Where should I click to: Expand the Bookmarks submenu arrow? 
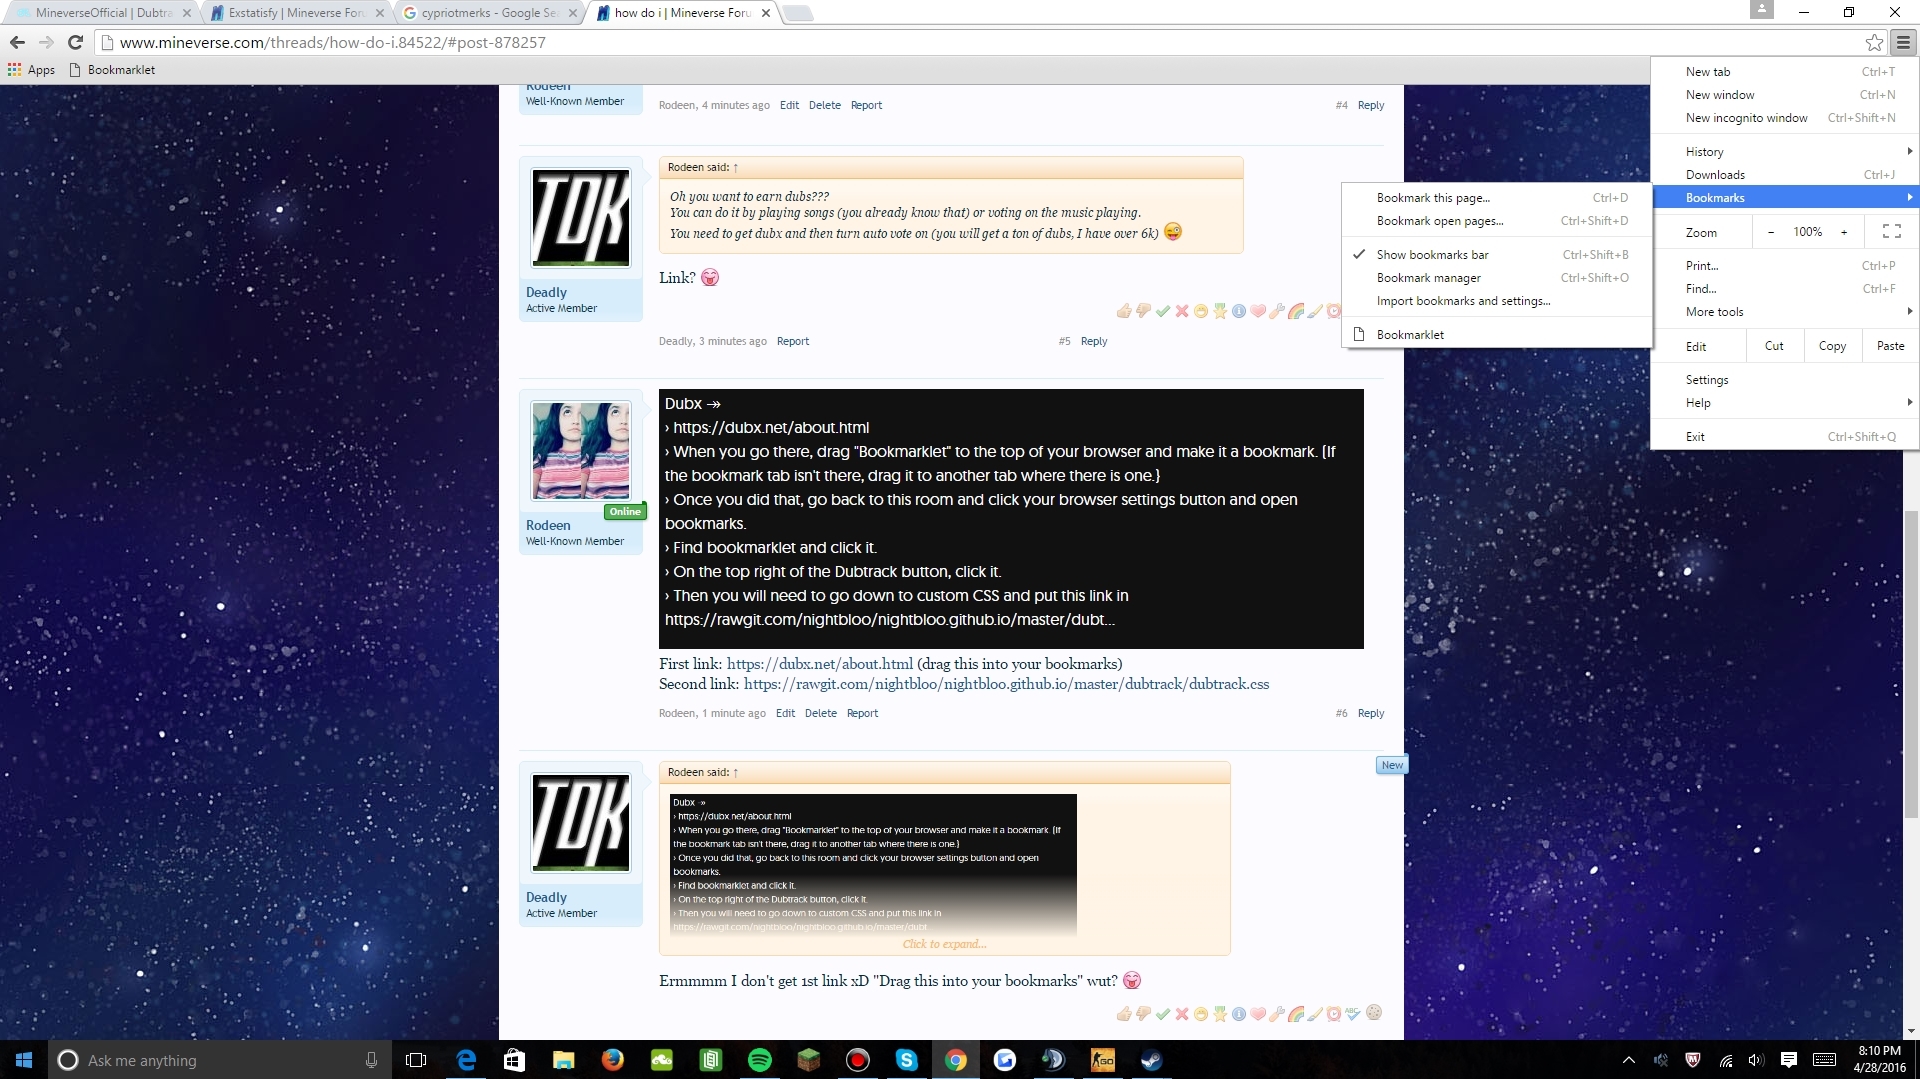coord(1909,198)
